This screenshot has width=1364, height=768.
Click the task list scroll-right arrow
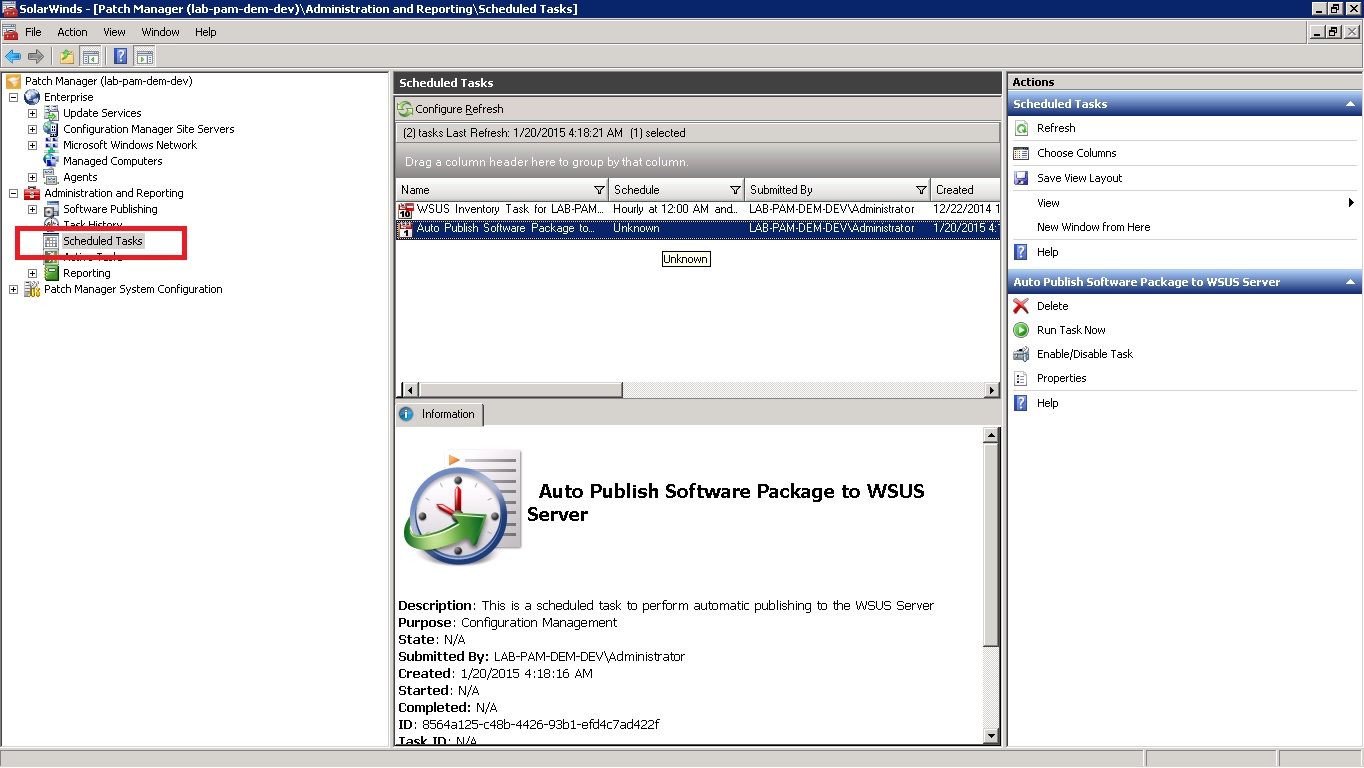point(991,390)
